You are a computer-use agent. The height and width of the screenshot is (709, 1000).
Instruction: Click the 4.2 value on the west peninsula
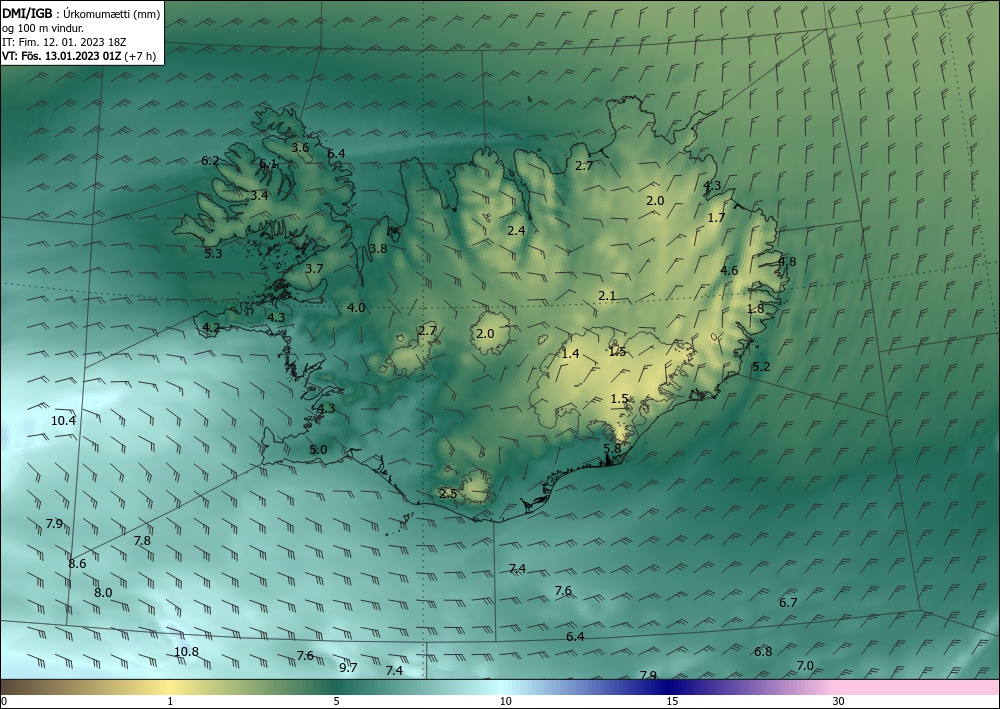(211, 328)
